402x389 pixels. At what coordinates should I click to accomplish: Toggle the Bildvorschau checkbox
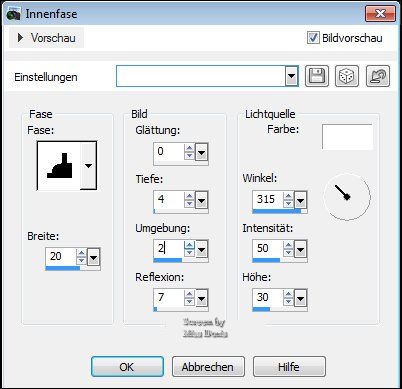click(x=313, y=38)
